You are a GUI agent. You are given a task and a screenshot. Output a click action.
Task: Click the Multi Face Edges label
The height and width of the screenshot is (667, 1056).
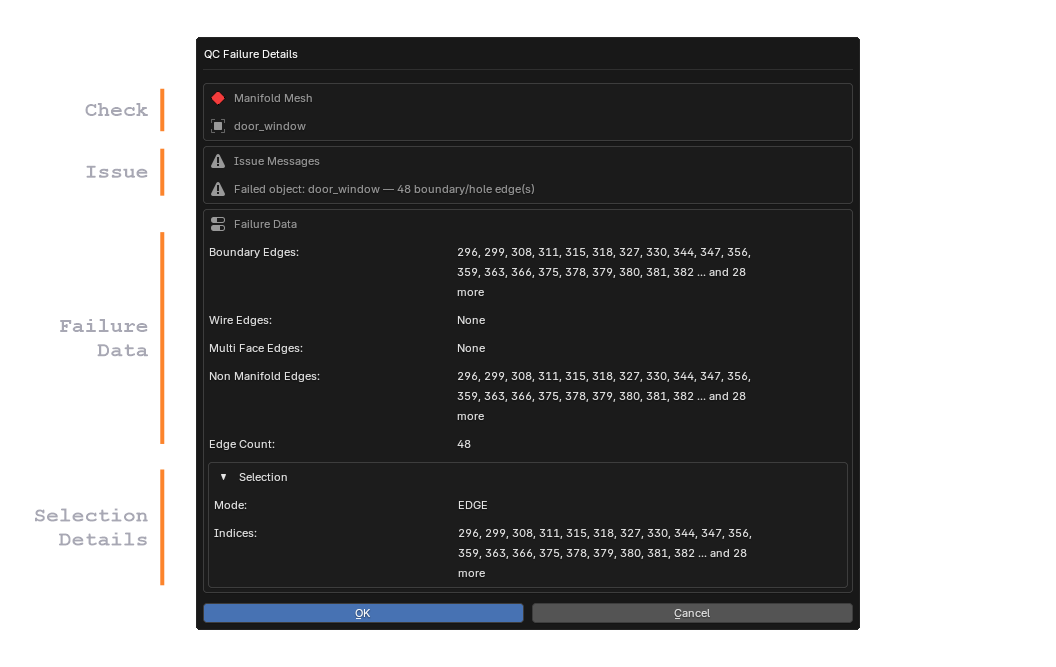point(256,348)
